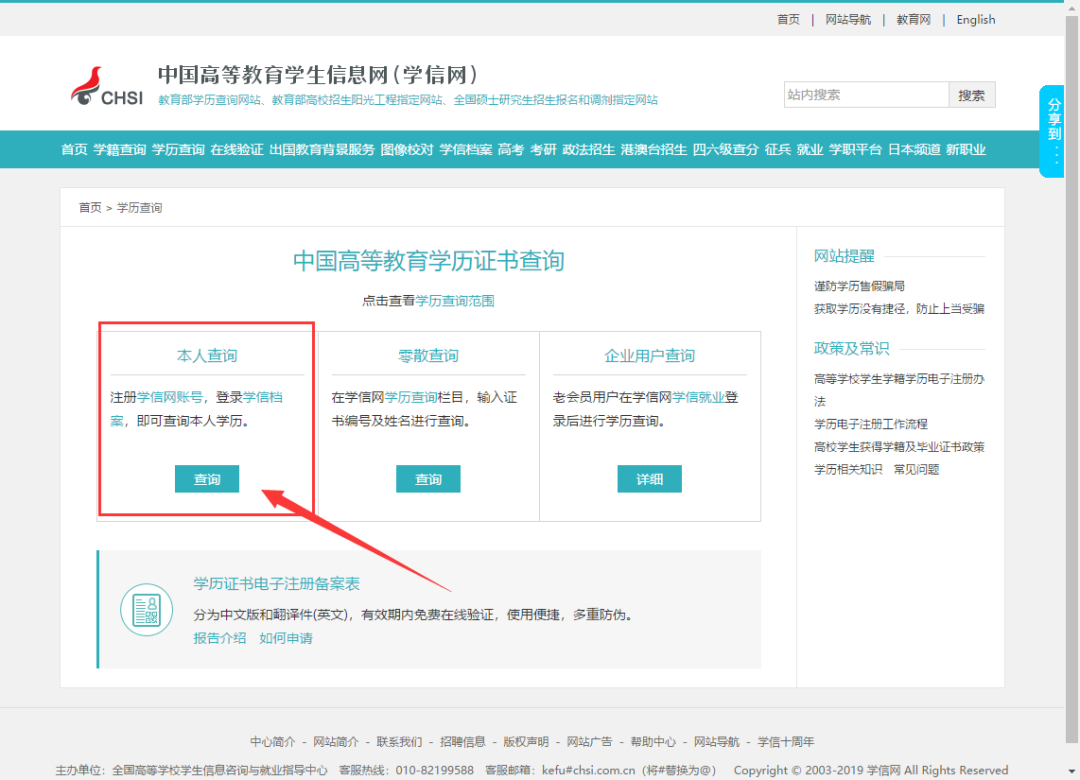Open 学历电子注册工作流程 link
1080x780 pixels.
tap(871, 424)
